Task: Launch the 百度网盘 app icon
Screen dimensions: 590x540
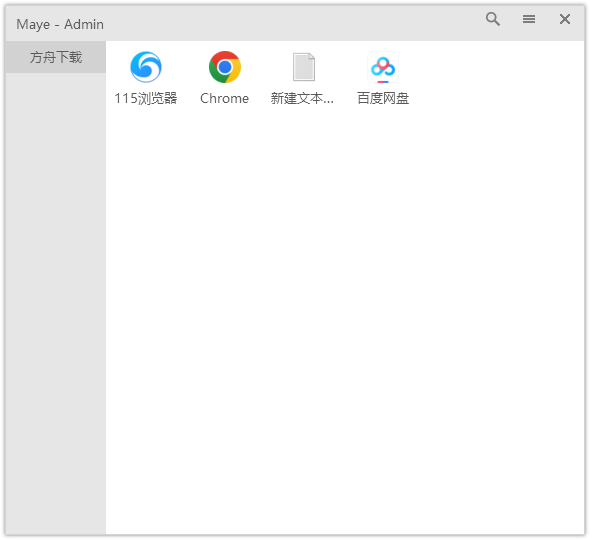Action: point(383,67)
